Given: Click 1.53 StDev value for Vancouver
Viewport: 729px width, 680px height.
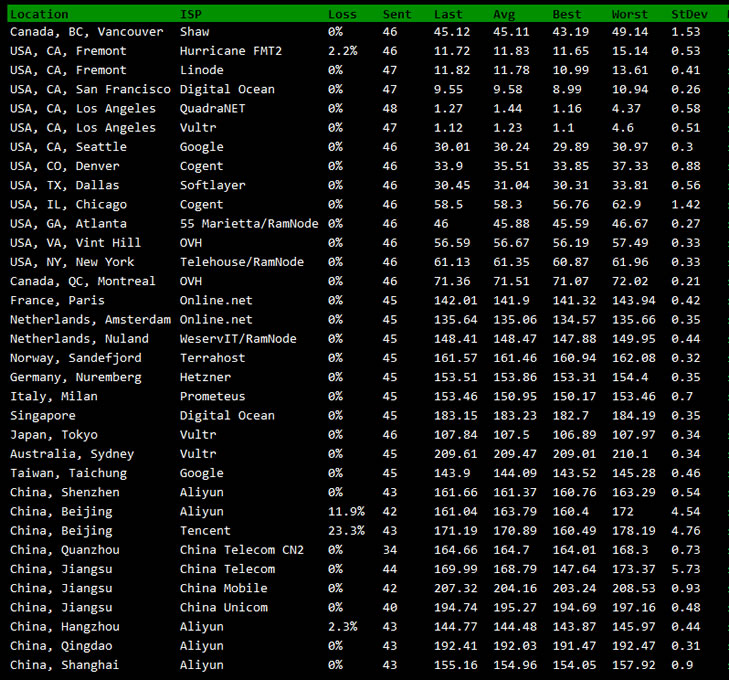Looking at the screenshot, I should pos(685,32).
